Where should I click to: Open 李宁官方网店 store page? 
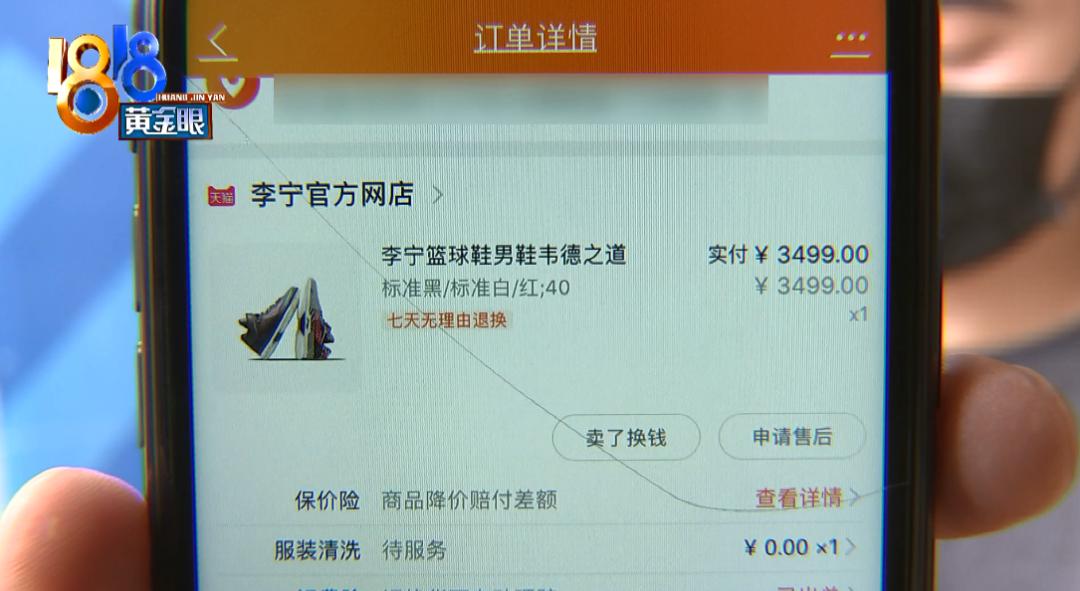pyautogui.click(x=332, y=195)
